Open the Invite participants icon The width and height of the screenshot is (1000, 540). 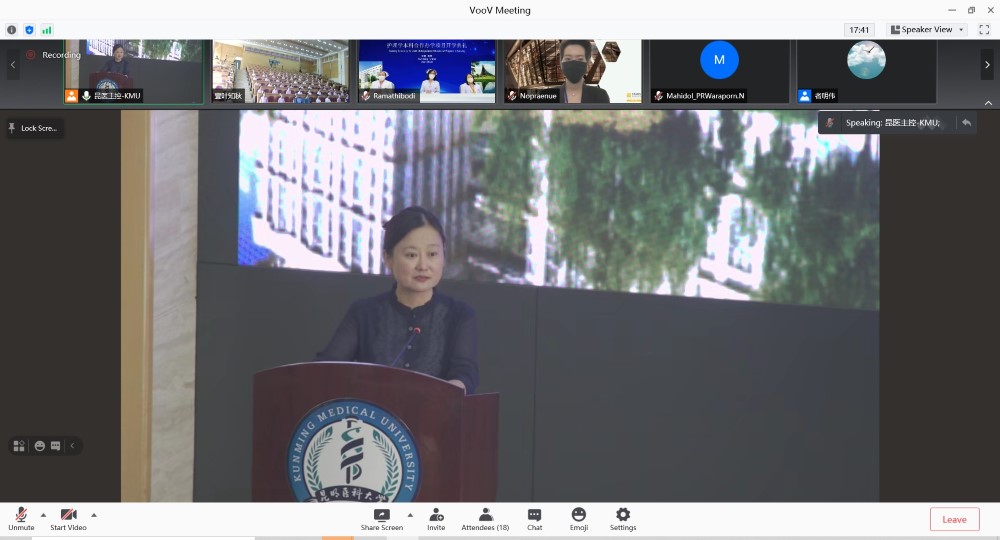click(436, 516)
